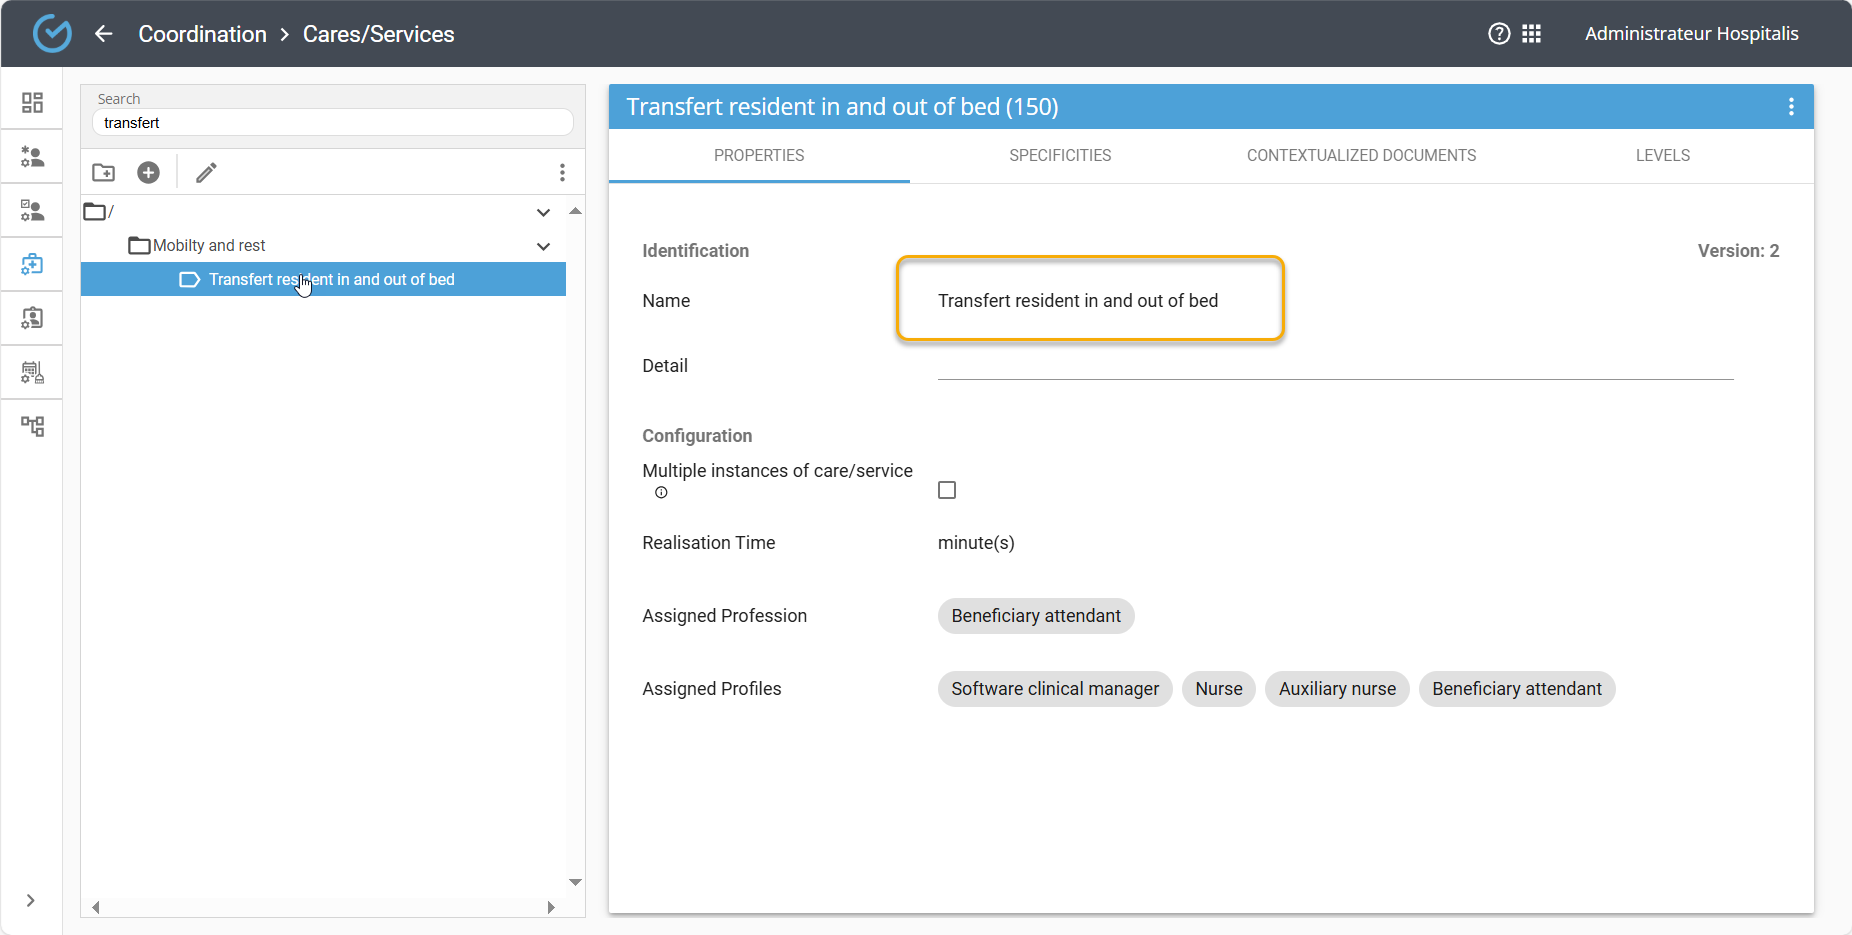
Task: Click the new folder icon in tree toolbar
Action: pyautogui.click(x=103, y=173)
